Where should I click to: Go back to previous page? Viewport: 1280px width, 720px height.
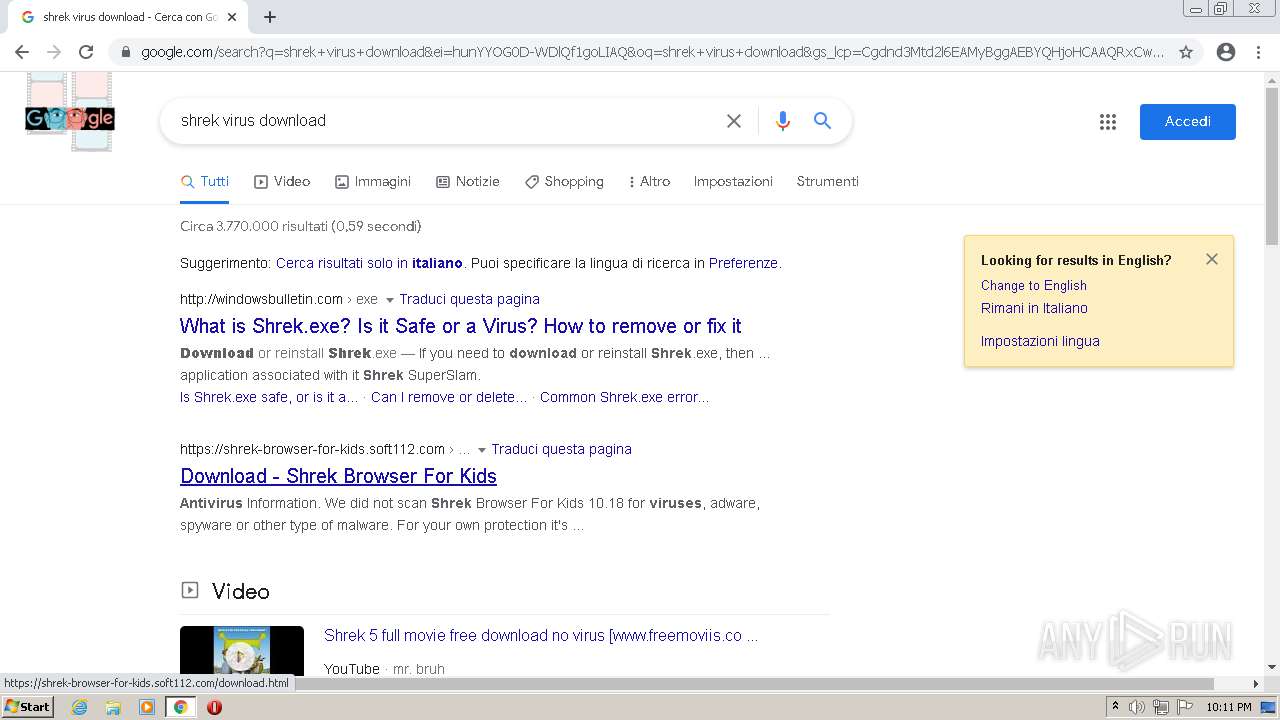(22, 52)
